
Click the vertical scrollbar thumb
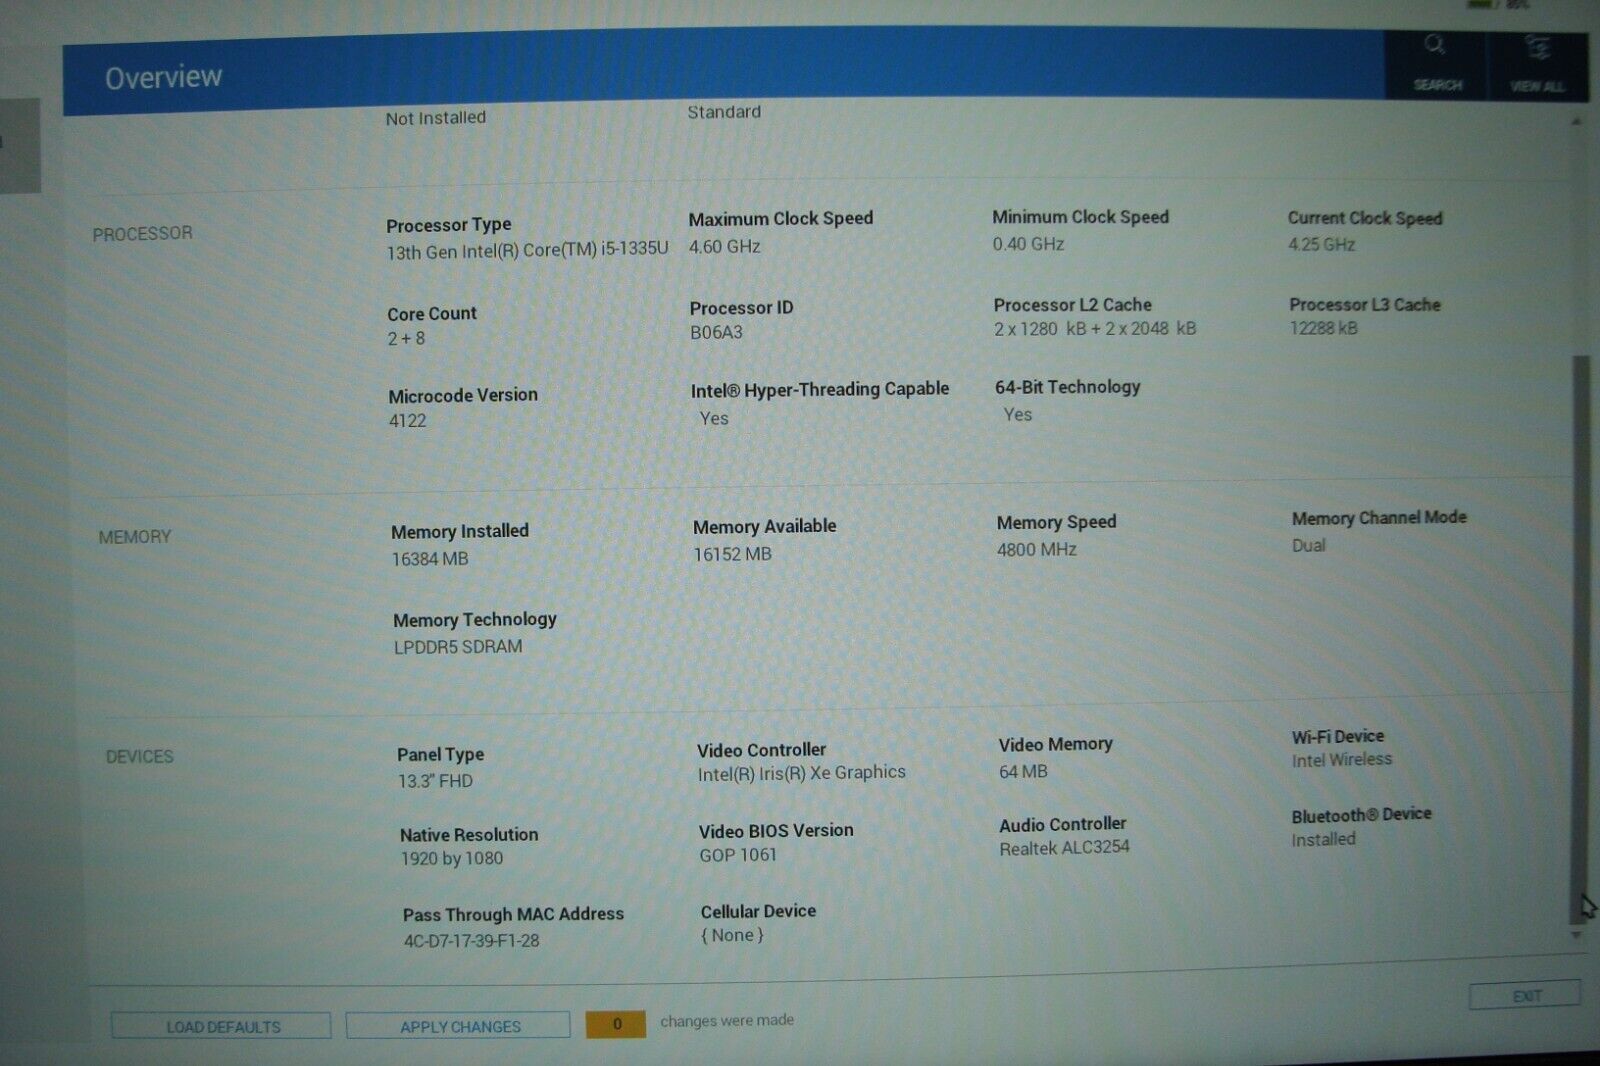click(x=1580, y=638)
